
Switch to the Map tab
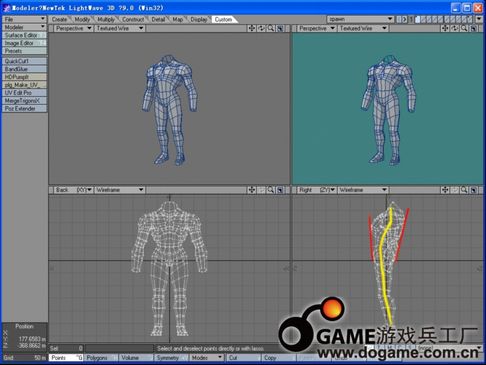(x=177, y=19)
